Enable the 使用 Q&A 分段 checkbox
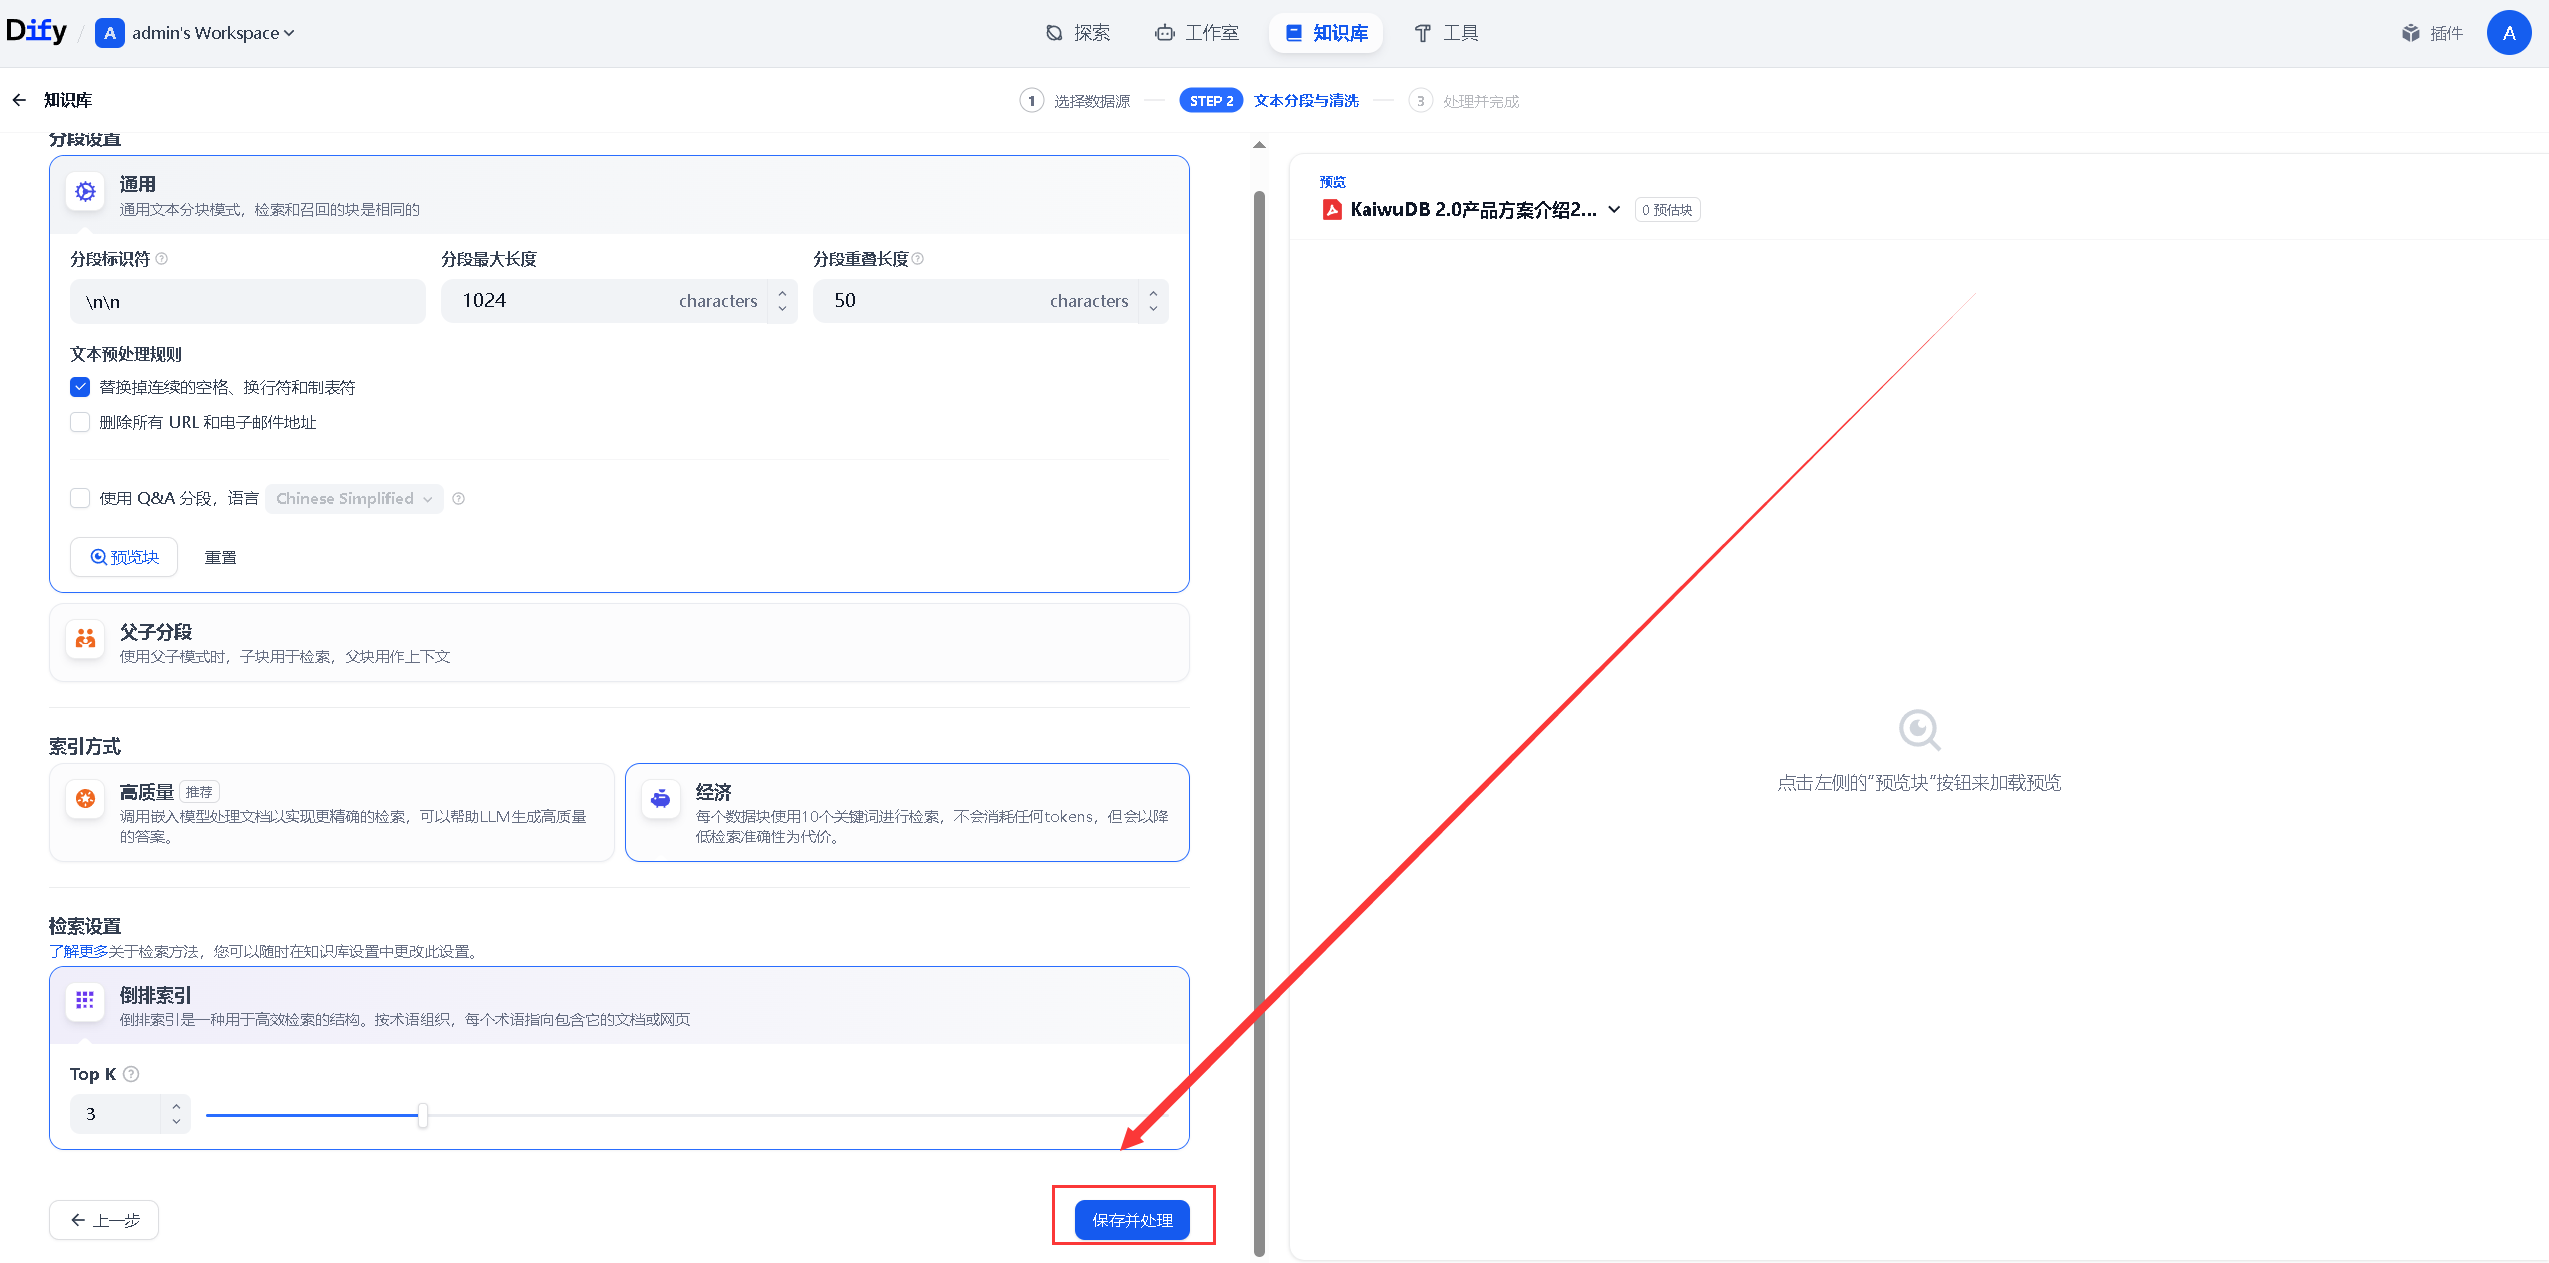Image resolution: width=2549 pixels, height=1263 pixels. (x=80, y=498)
